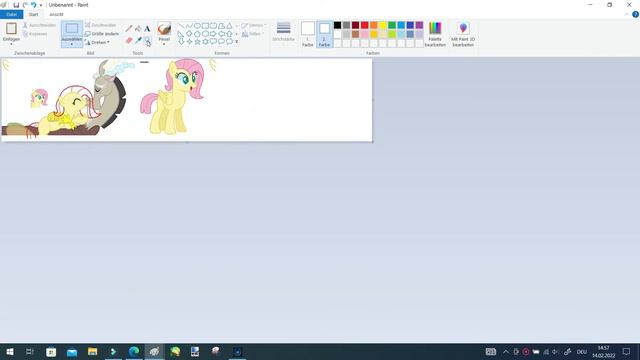Open Paint help question mark
Image resolution: width=640 pixels, height=360 pixels.
pyautogui.click(x=636, y=14)
